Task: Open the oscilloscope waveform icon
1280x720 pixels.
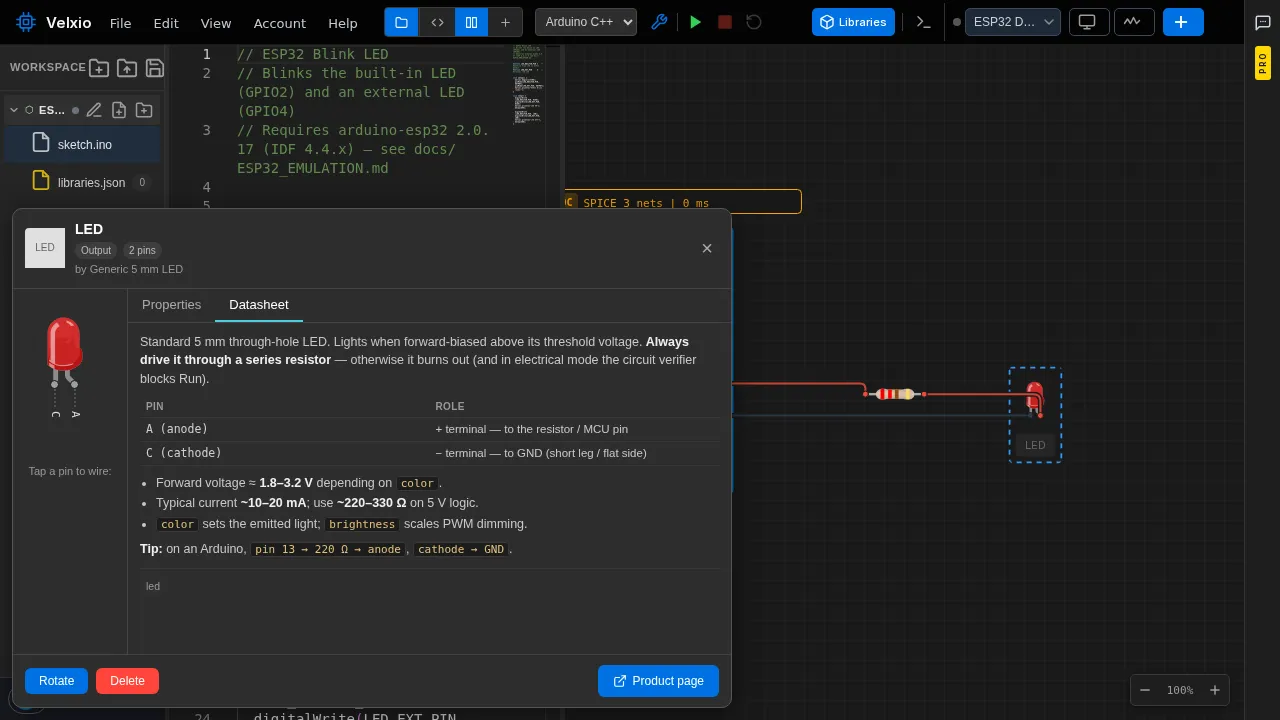Action: click(x=1132, y=22)
